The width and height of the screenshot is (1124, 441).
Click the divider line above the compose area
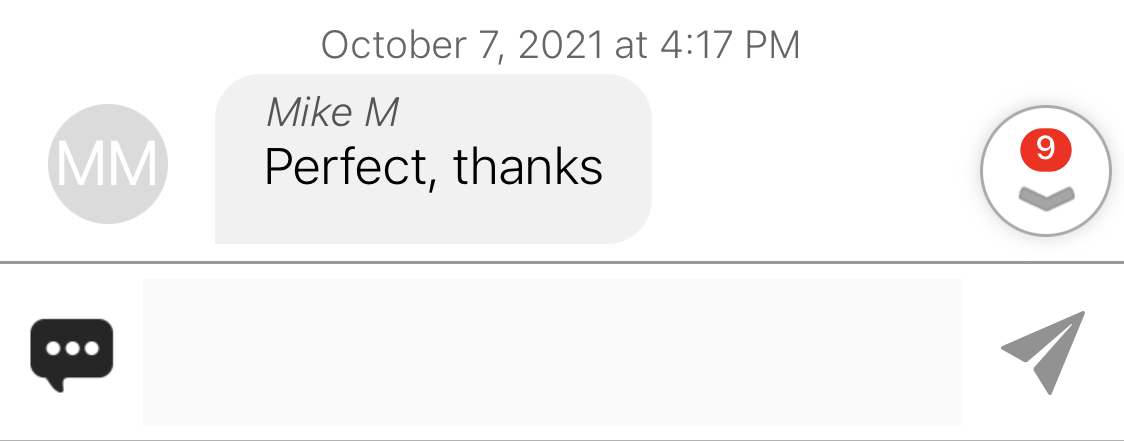click(x=562, y=262)
